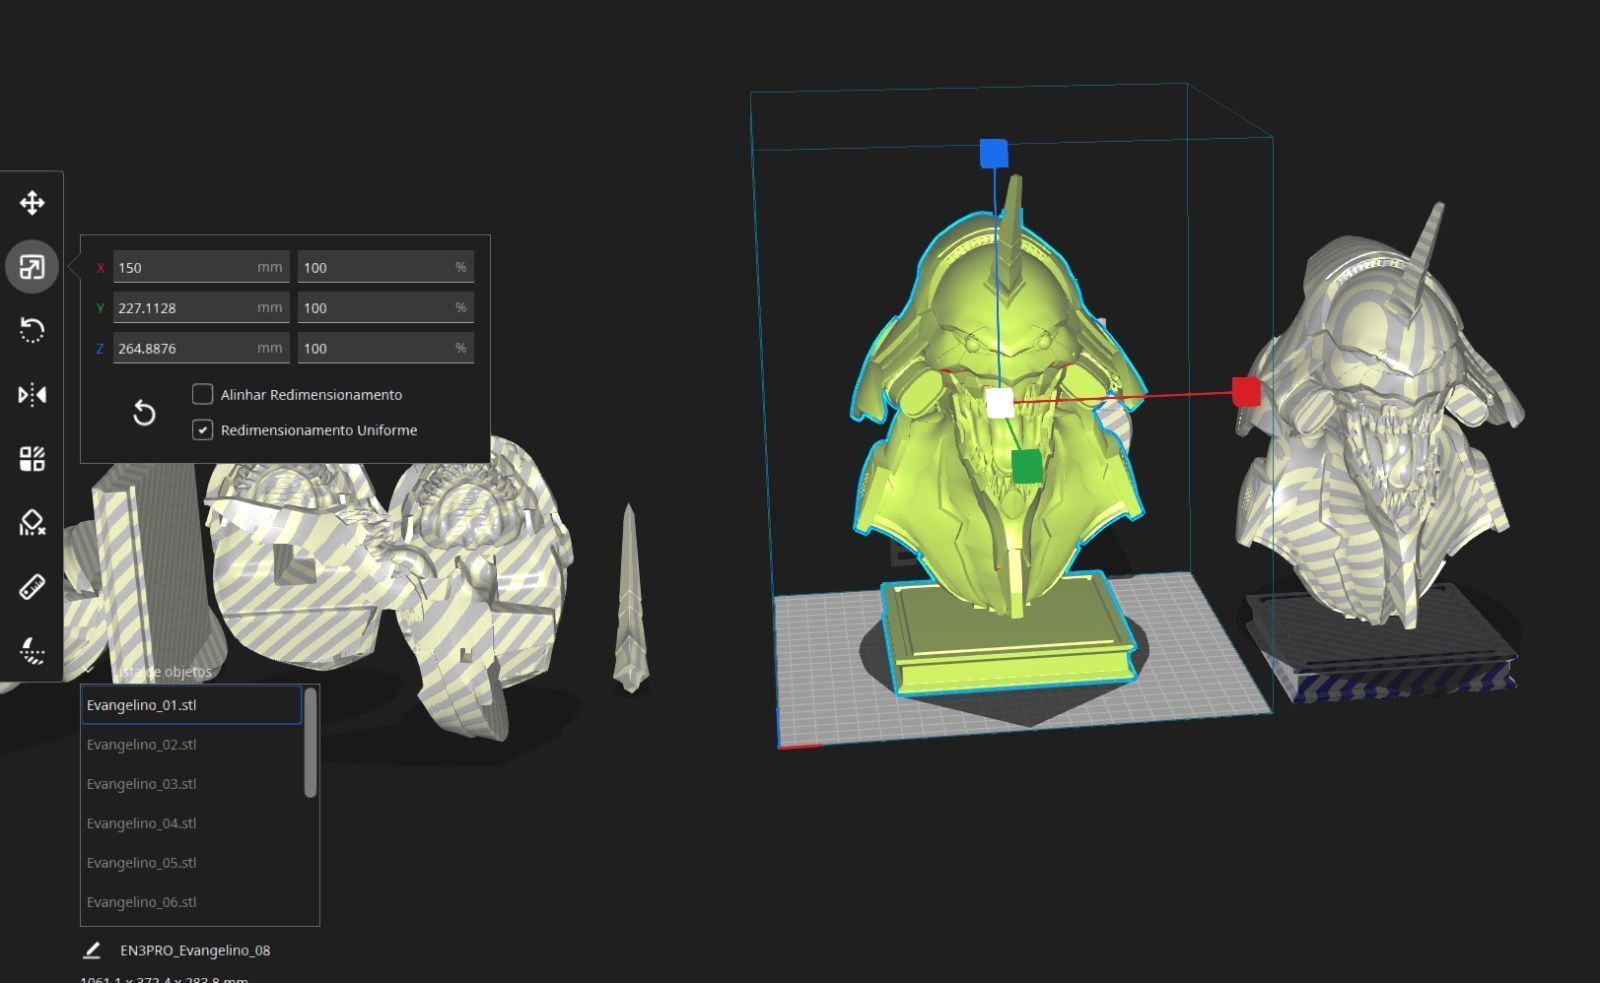
Task: Click the Z scale percentage field
Action: (x=386, y=348)
